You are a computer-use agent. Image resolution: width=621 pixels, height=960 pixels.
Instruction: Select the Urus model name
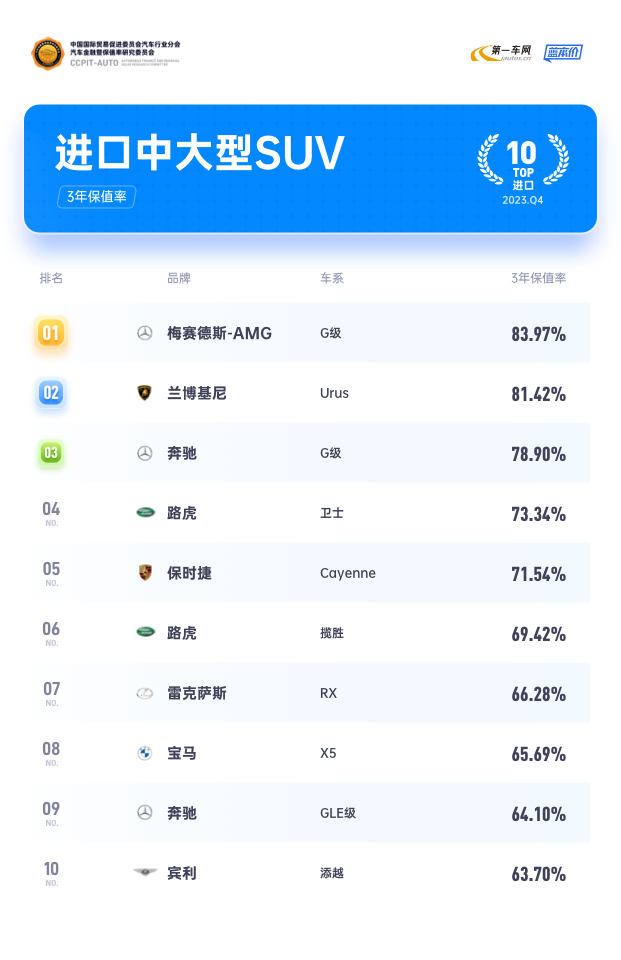(334, 393)
